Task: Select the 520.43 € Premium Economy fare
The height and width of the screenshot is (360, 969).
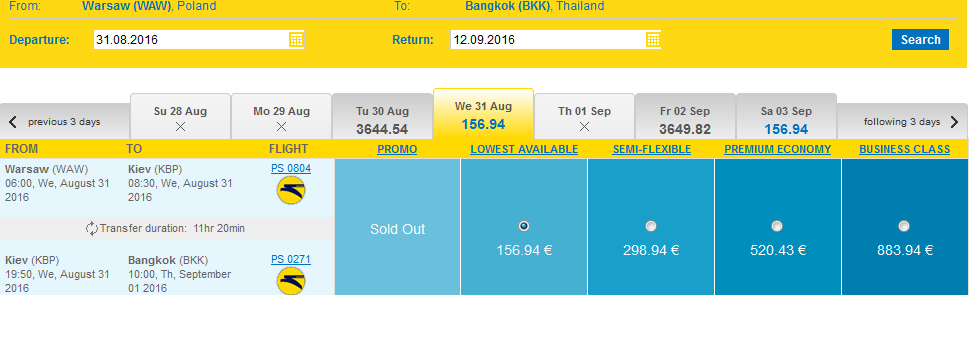Action: tap(777, 226)
